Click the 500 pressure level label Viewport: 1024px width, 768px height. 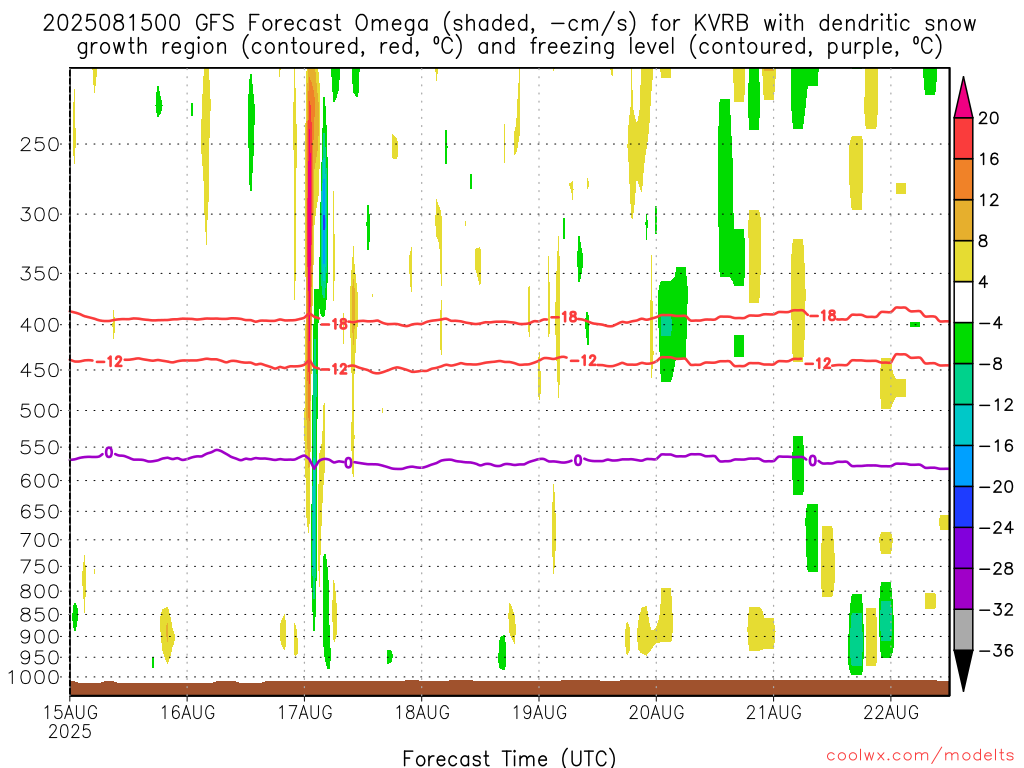[x=40, y=411]
